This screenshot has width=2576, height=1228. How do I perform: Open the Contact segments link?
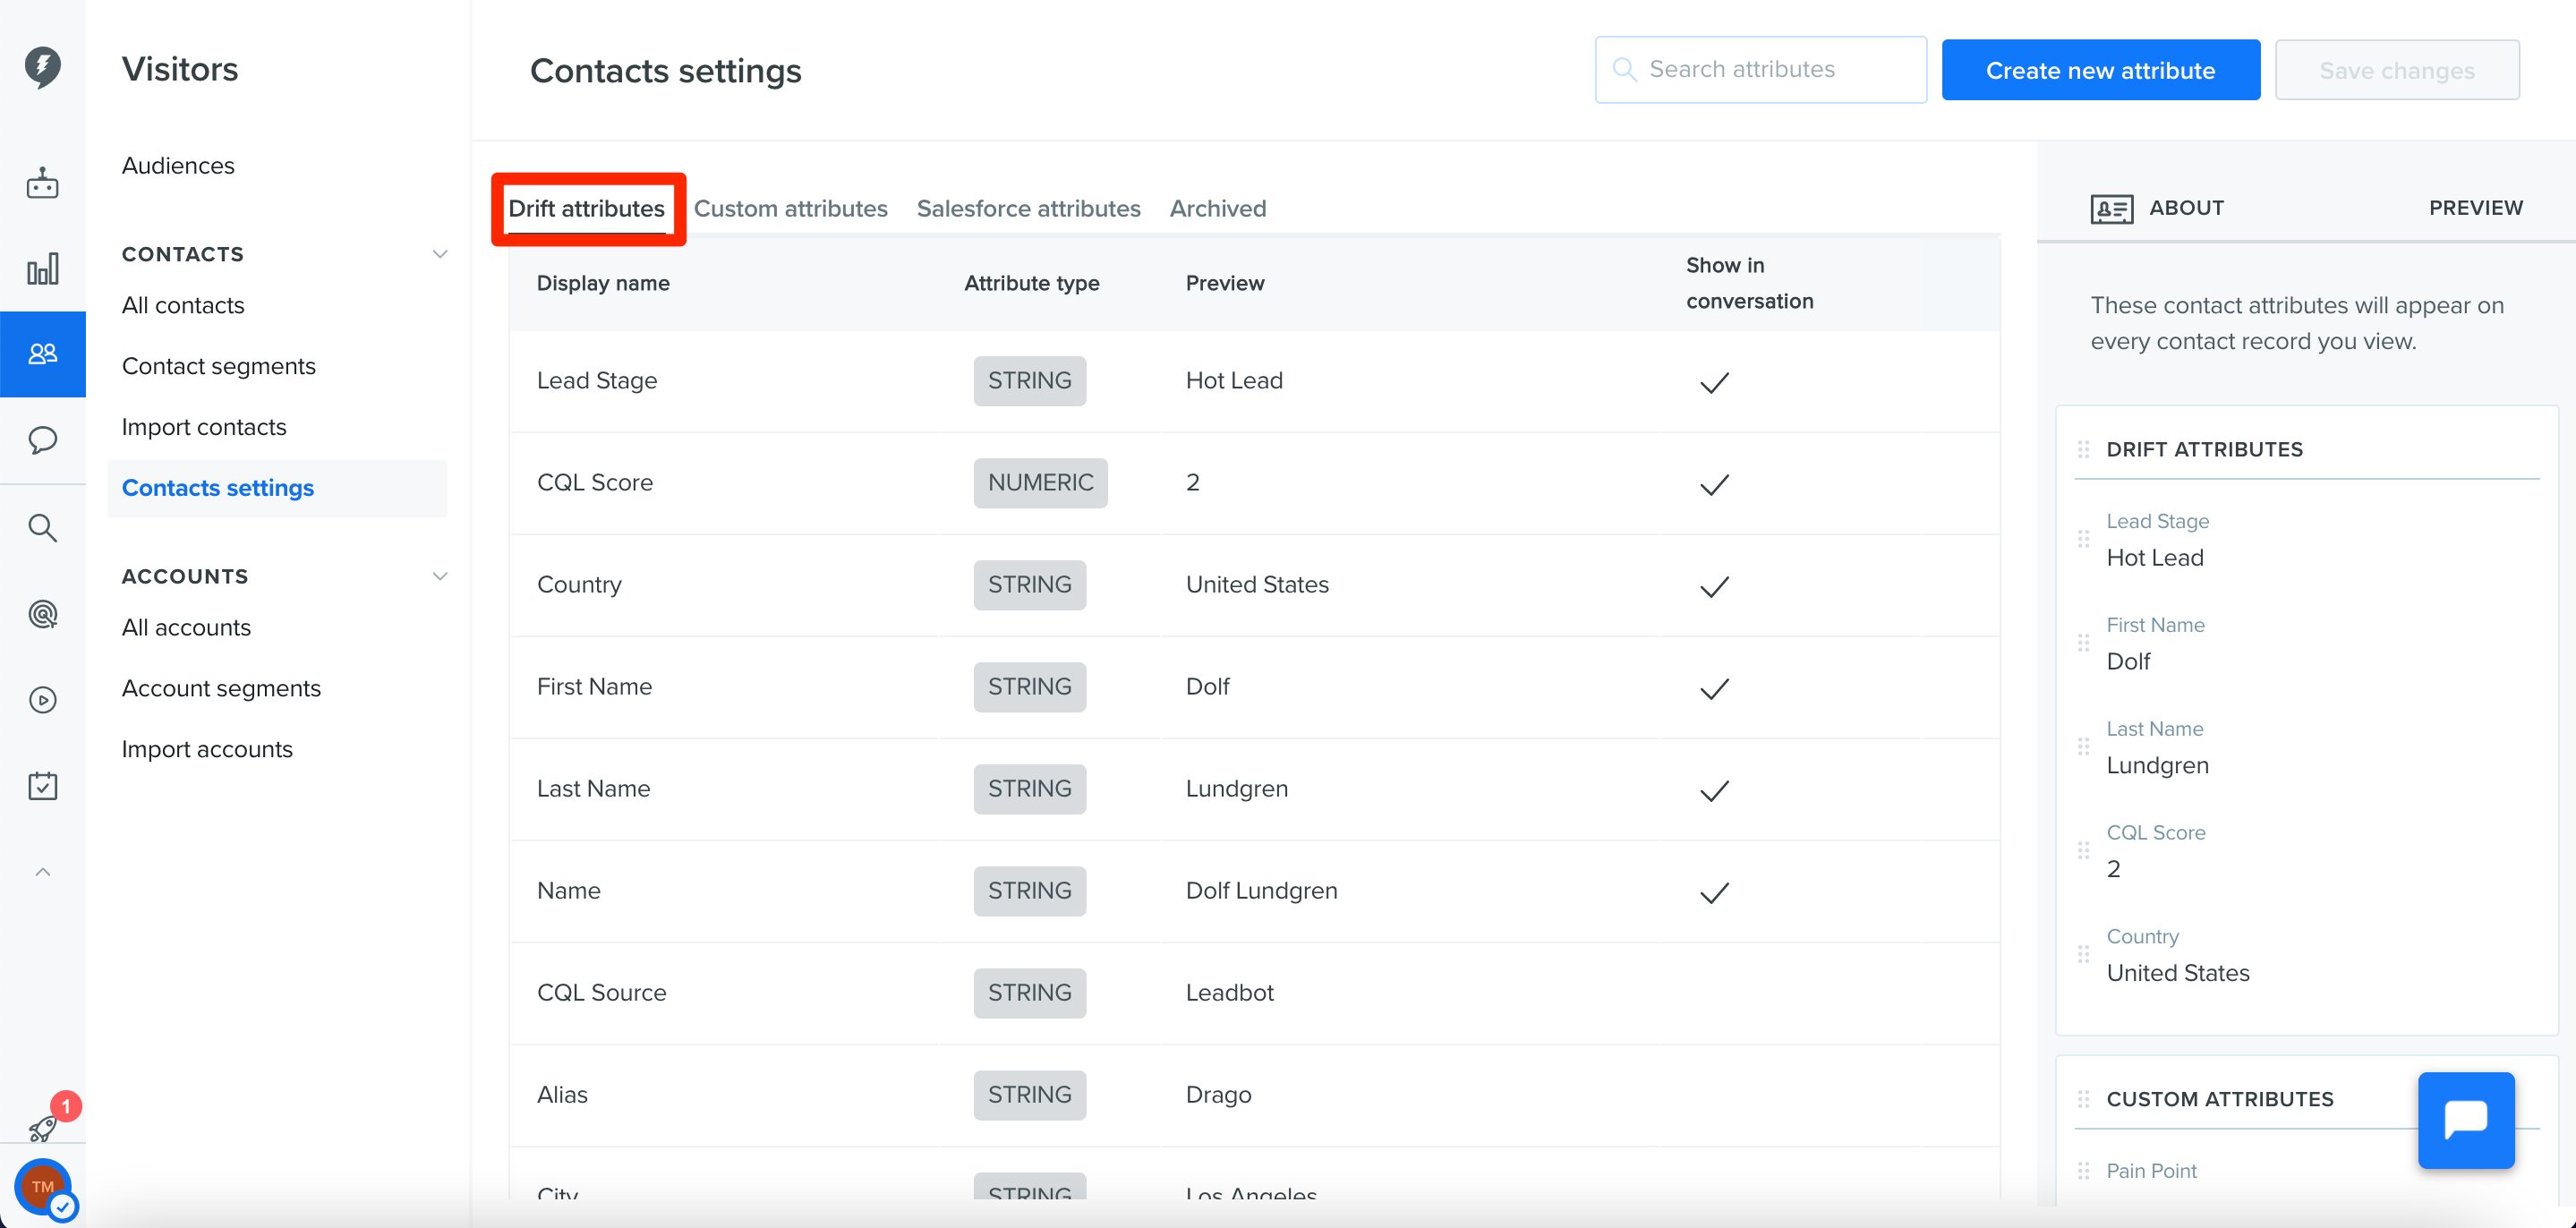tap(218, 366)
